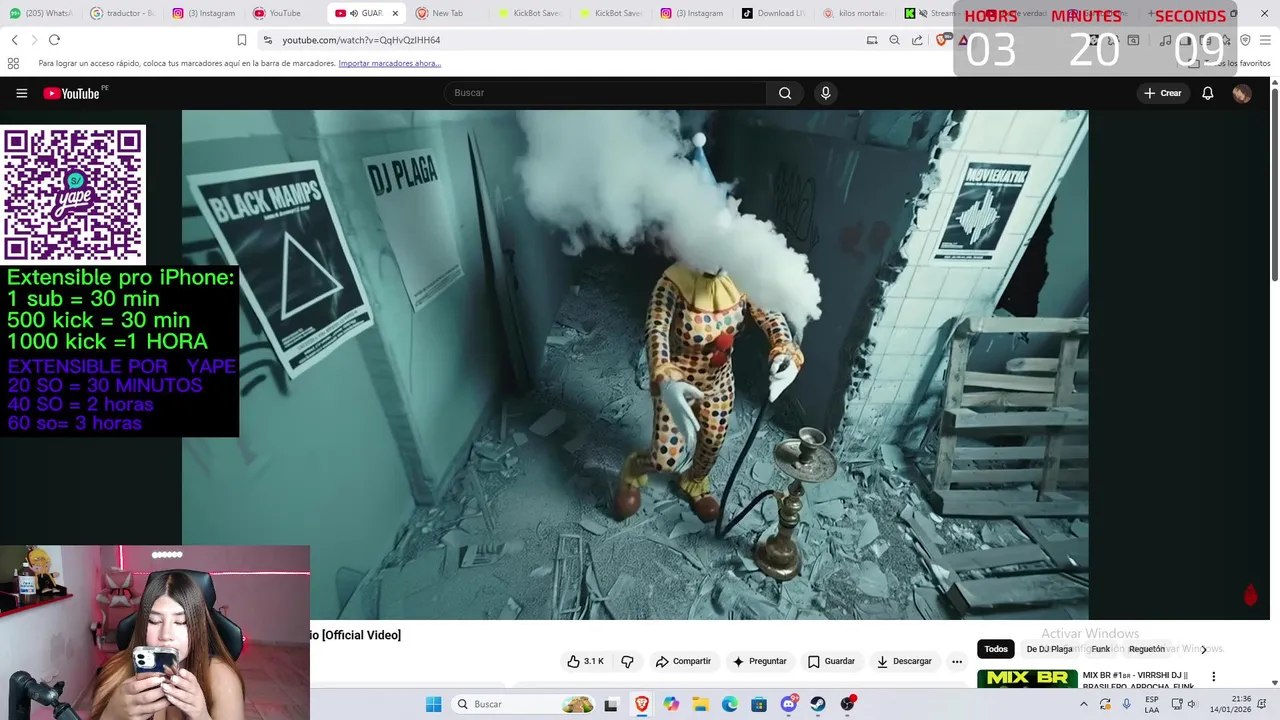1280x720 pixels.
Task: Focus the YouTube Buscar search field
Action: pyautogui.click(x=605, y=93)
